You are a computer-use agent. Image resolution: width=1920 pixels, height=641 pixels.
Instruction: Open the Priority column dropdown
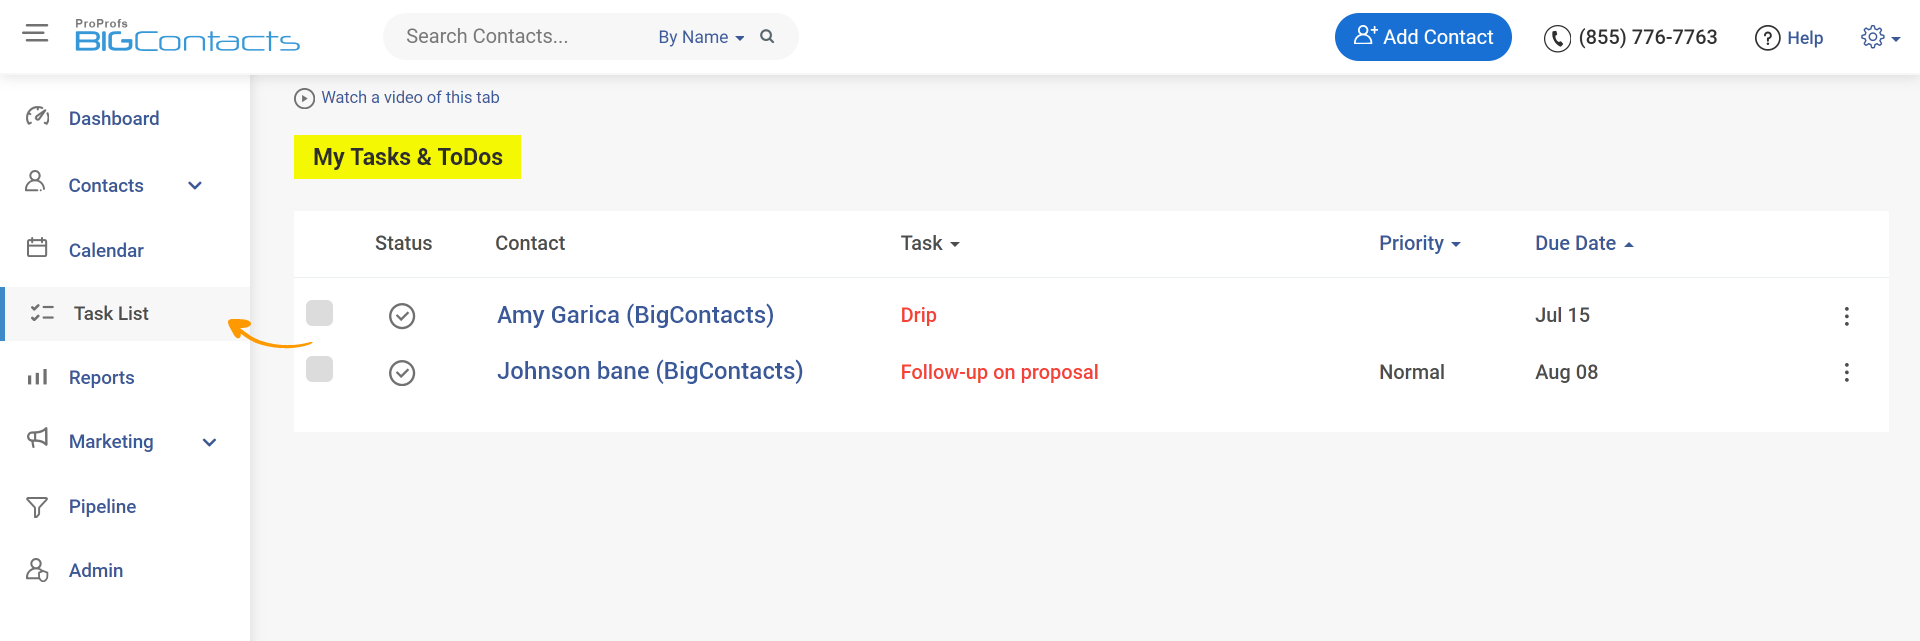click(1419, 243)
